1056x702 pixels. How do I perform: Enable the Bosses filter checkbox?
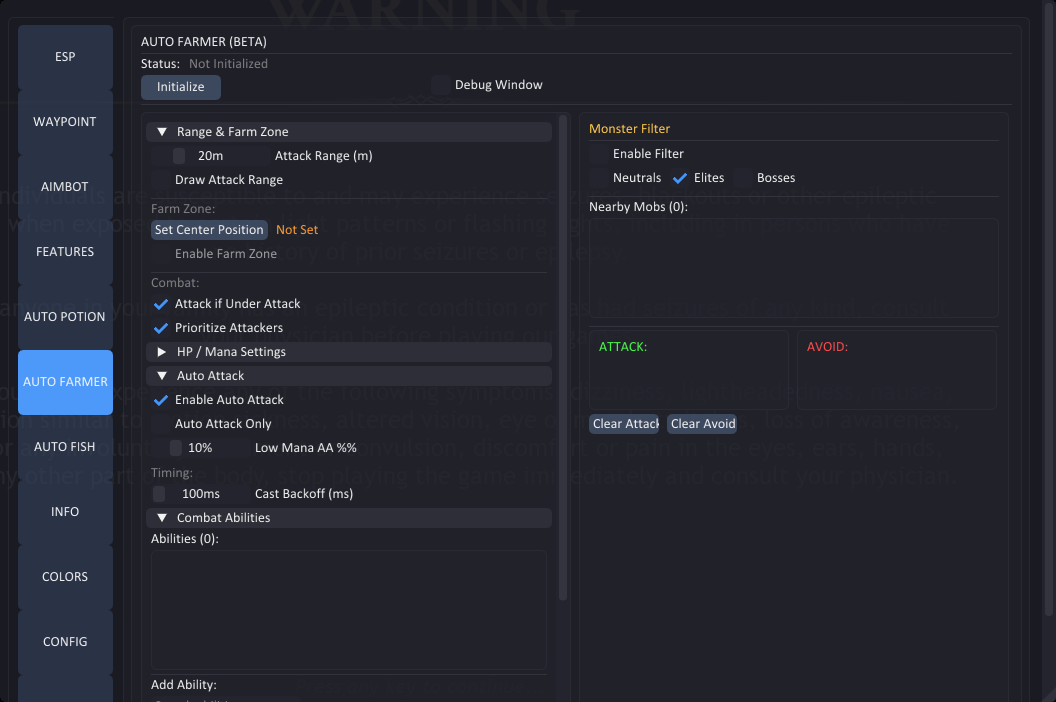pyautogui.click(x=743, y=178)
